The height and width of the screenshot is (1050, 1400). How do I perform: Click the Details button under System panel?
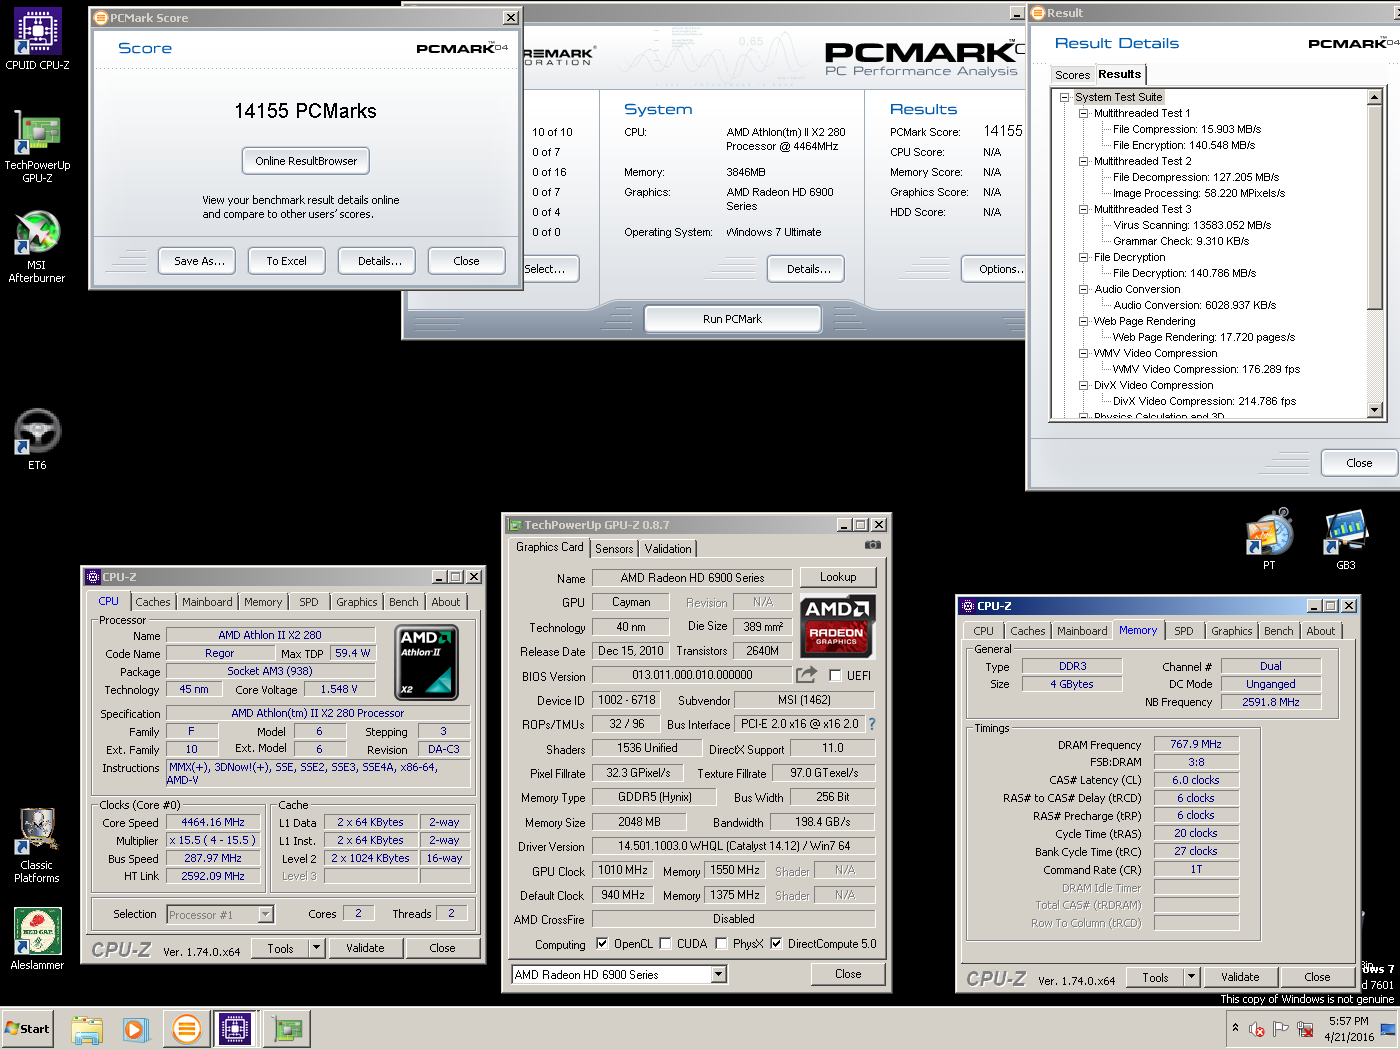click(x=806, y=269)
